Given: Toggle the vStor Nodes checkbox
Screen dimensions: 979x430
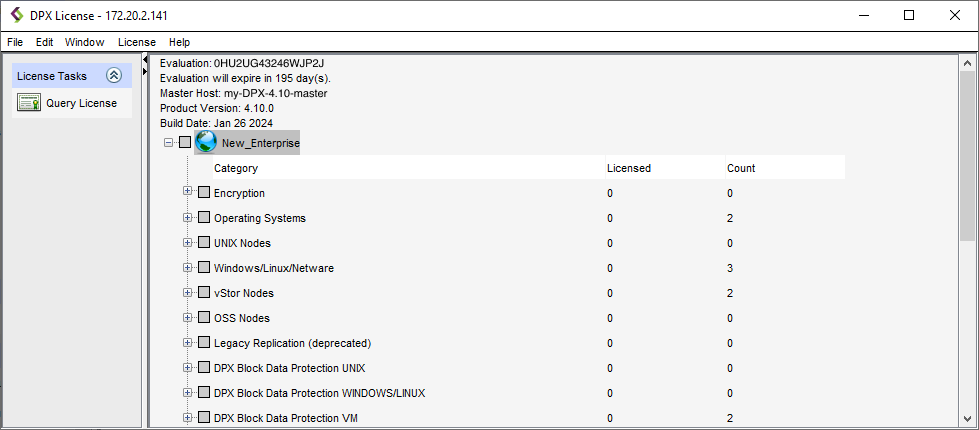Looking at the screenshot, I should point(204,293).
